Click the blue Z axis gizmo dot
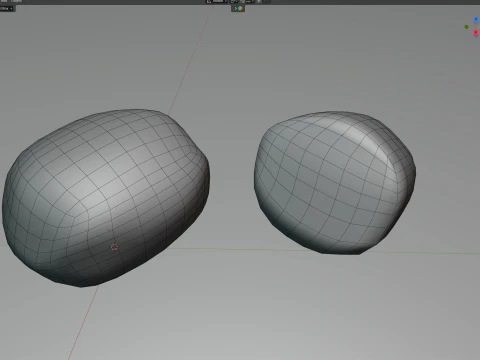The height and width of the screenshot is (360, 480). 476,19
